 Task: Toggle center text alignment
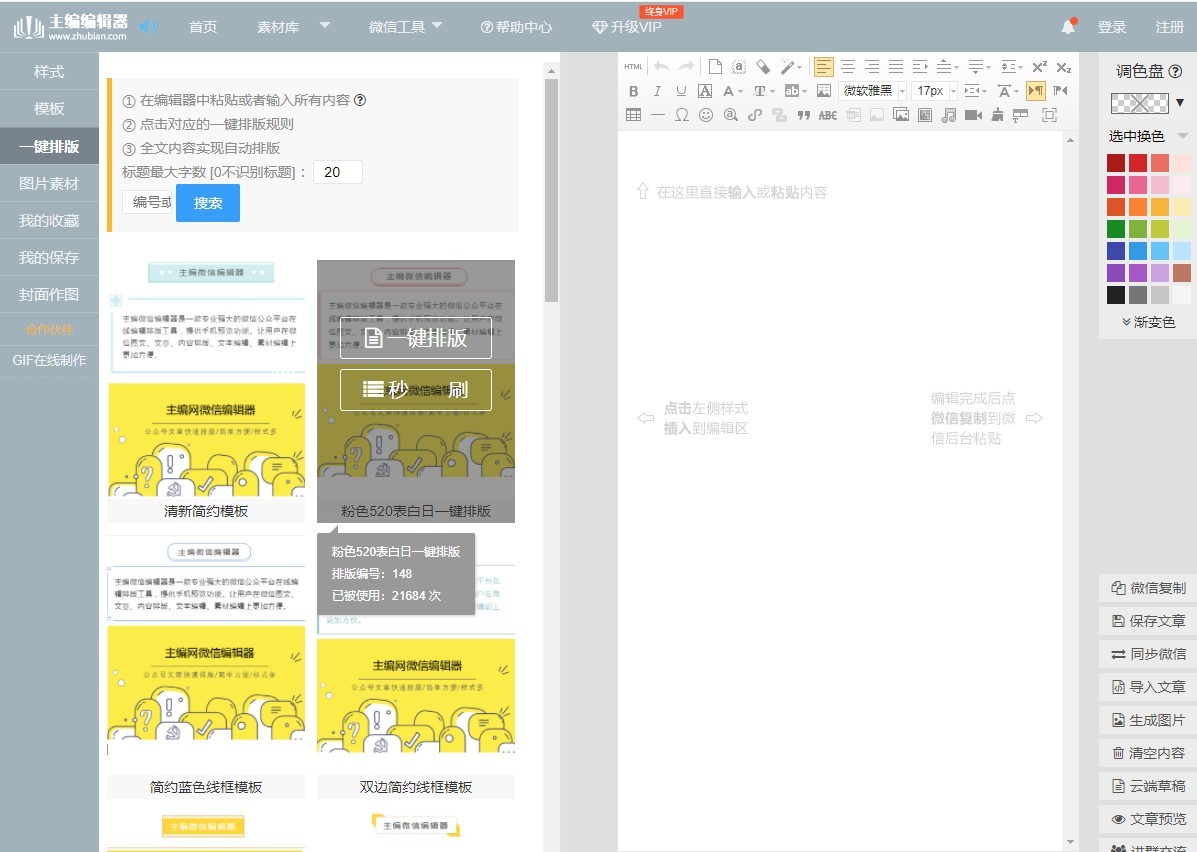pos(849,67)
